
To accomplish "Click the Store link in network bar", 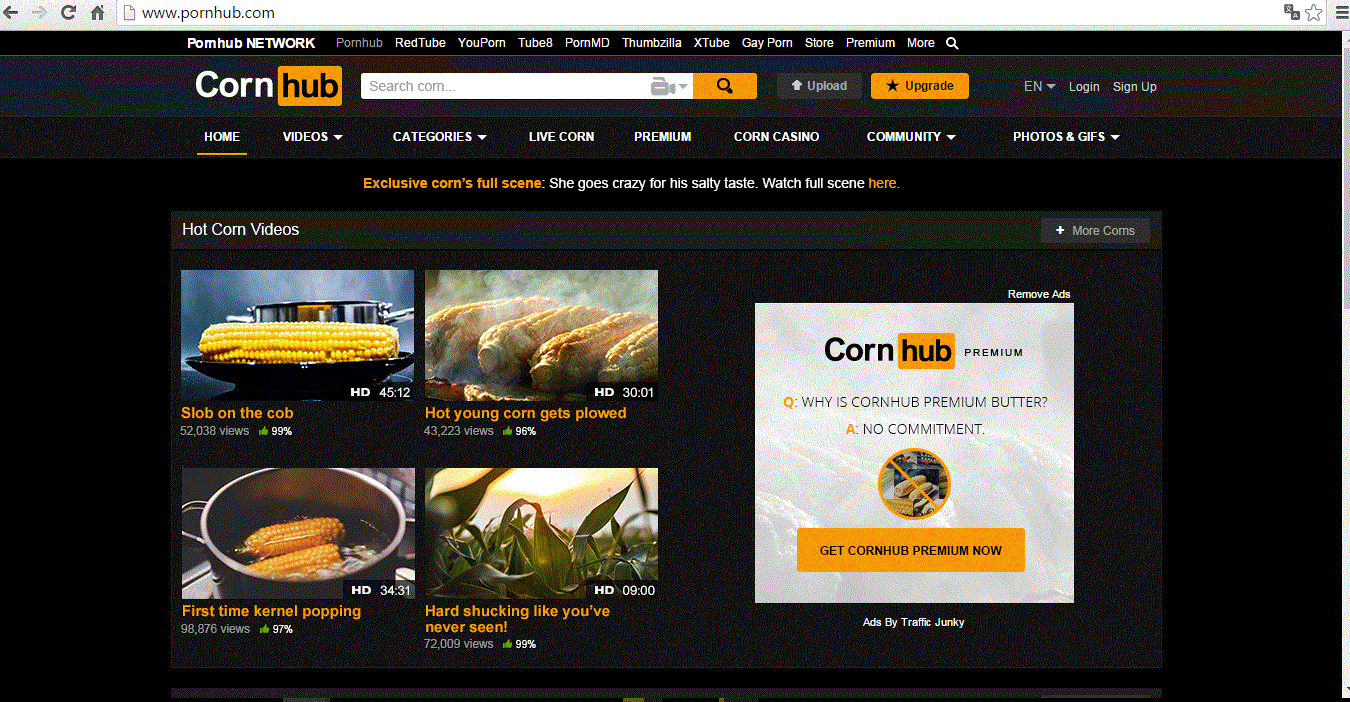I will 819,43.
